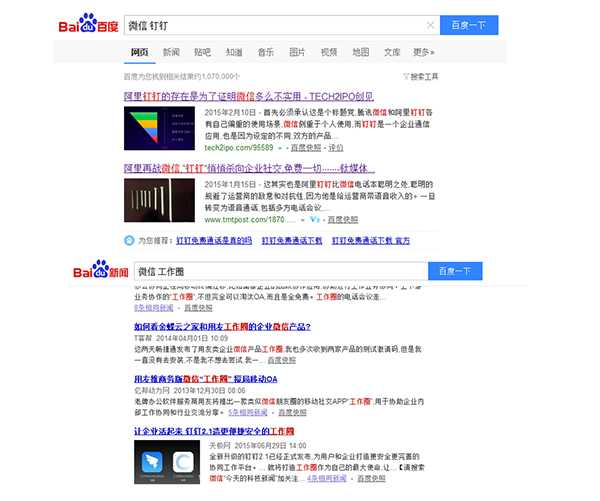Viewport: 600px width, 501px height.
Task: Open 5条相同新闻 link
Action: [x=248, y=413]
